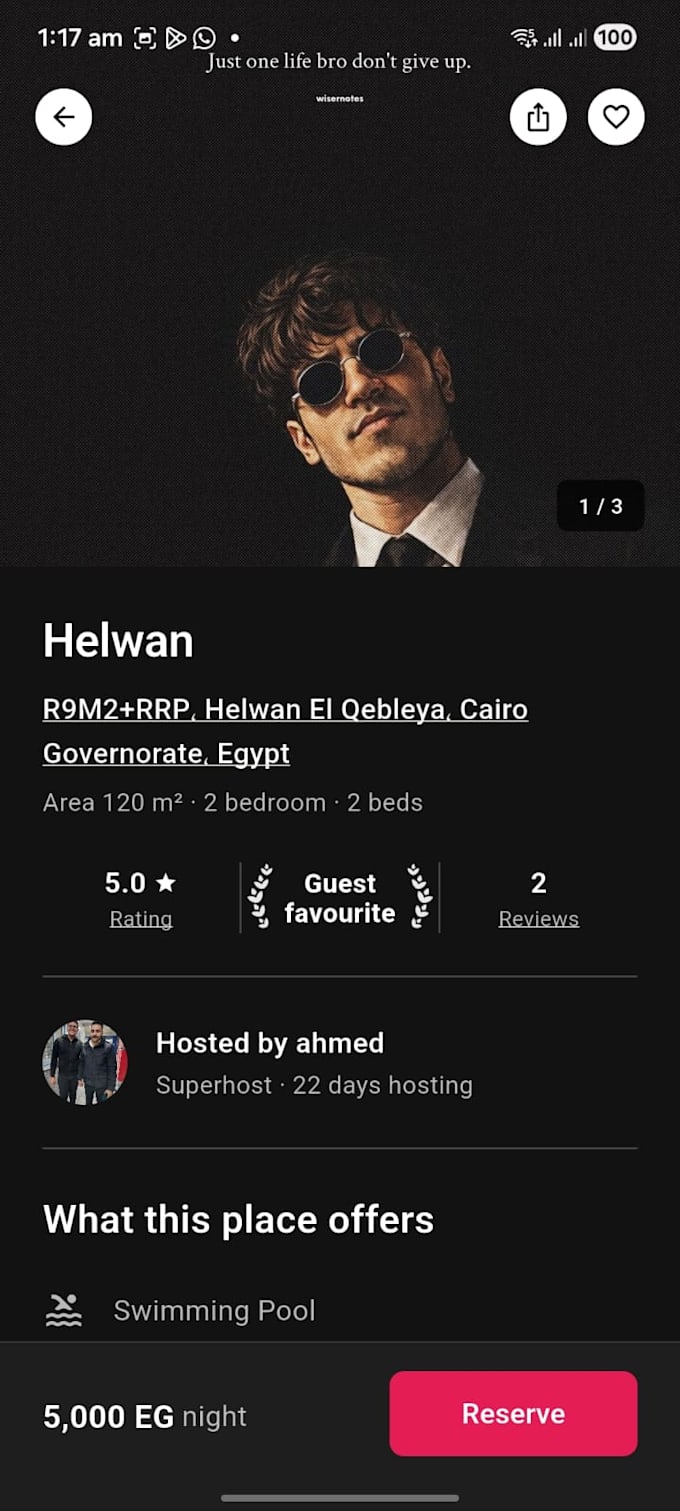This screenshot has height=1511, width=680.
Task: Open host ahmed's profile picture
Action: (x=85, y=1062)
